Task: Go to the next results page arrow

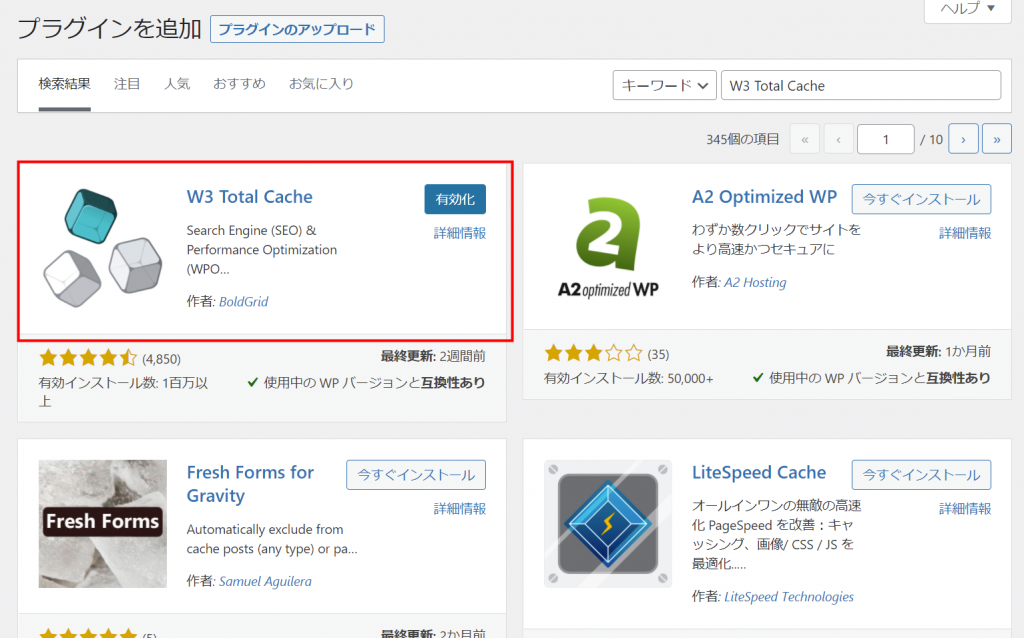Action: (963, 139)
